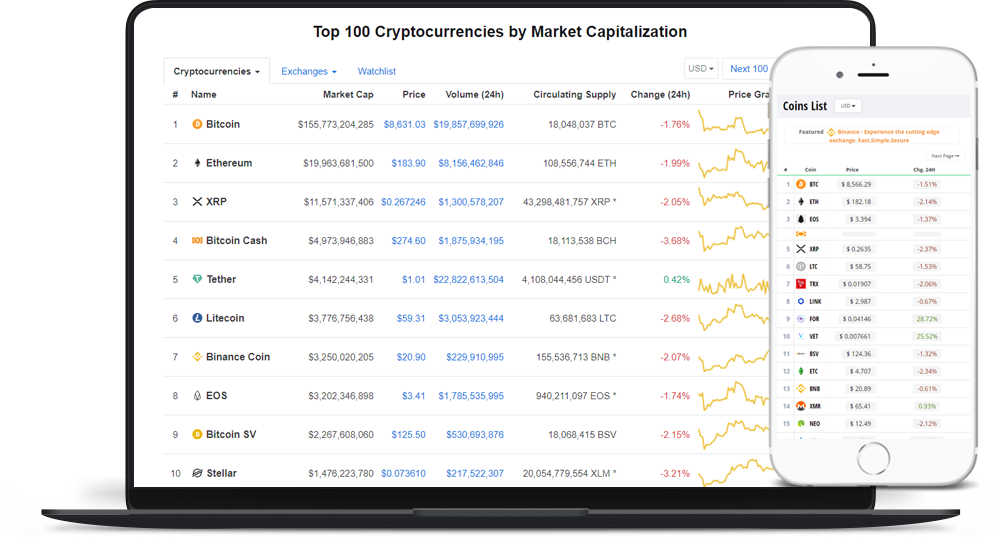
Task: Click the EOS icon beside the EOS name in row 8
Action: tap(197, 396)
